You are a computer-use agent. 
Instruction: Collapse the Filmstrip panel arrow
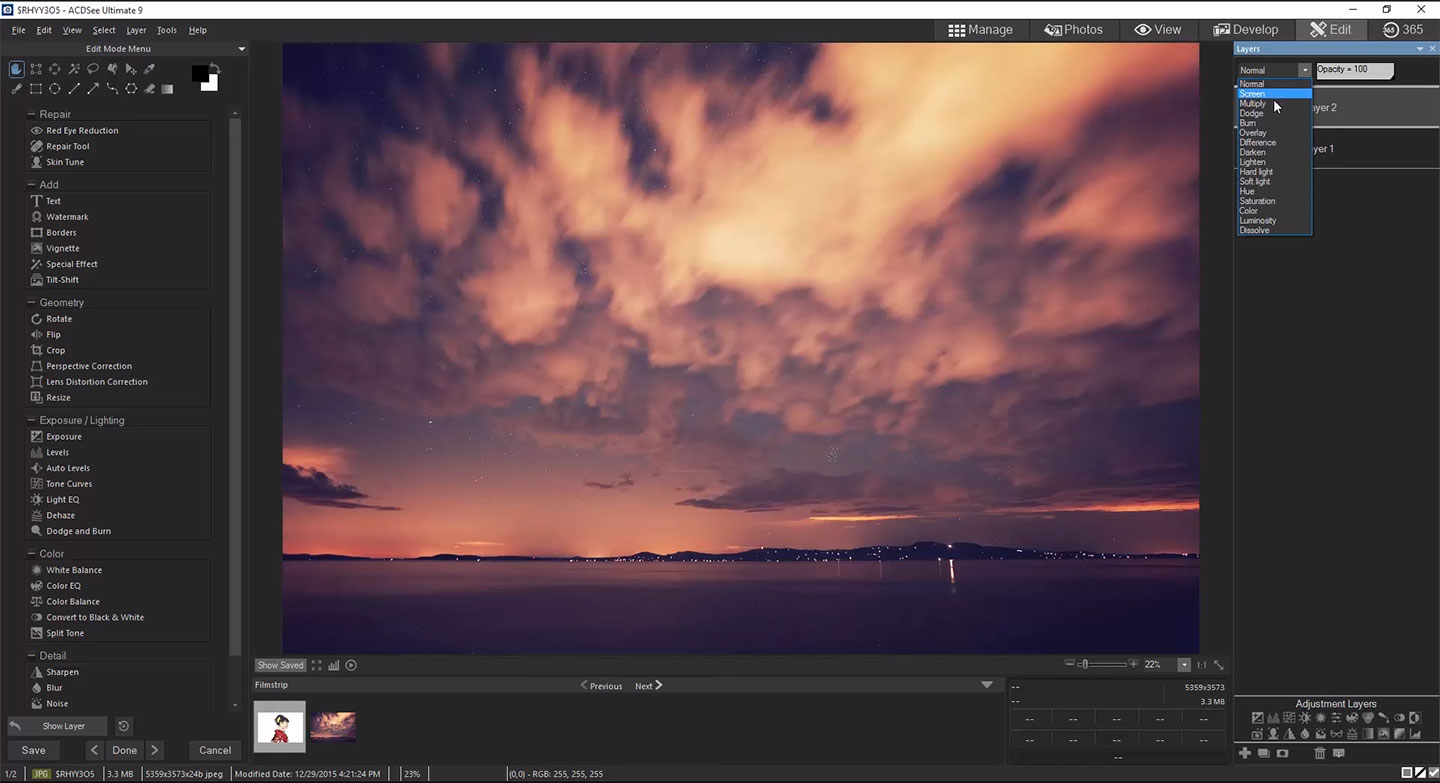[x=987, y=685]
